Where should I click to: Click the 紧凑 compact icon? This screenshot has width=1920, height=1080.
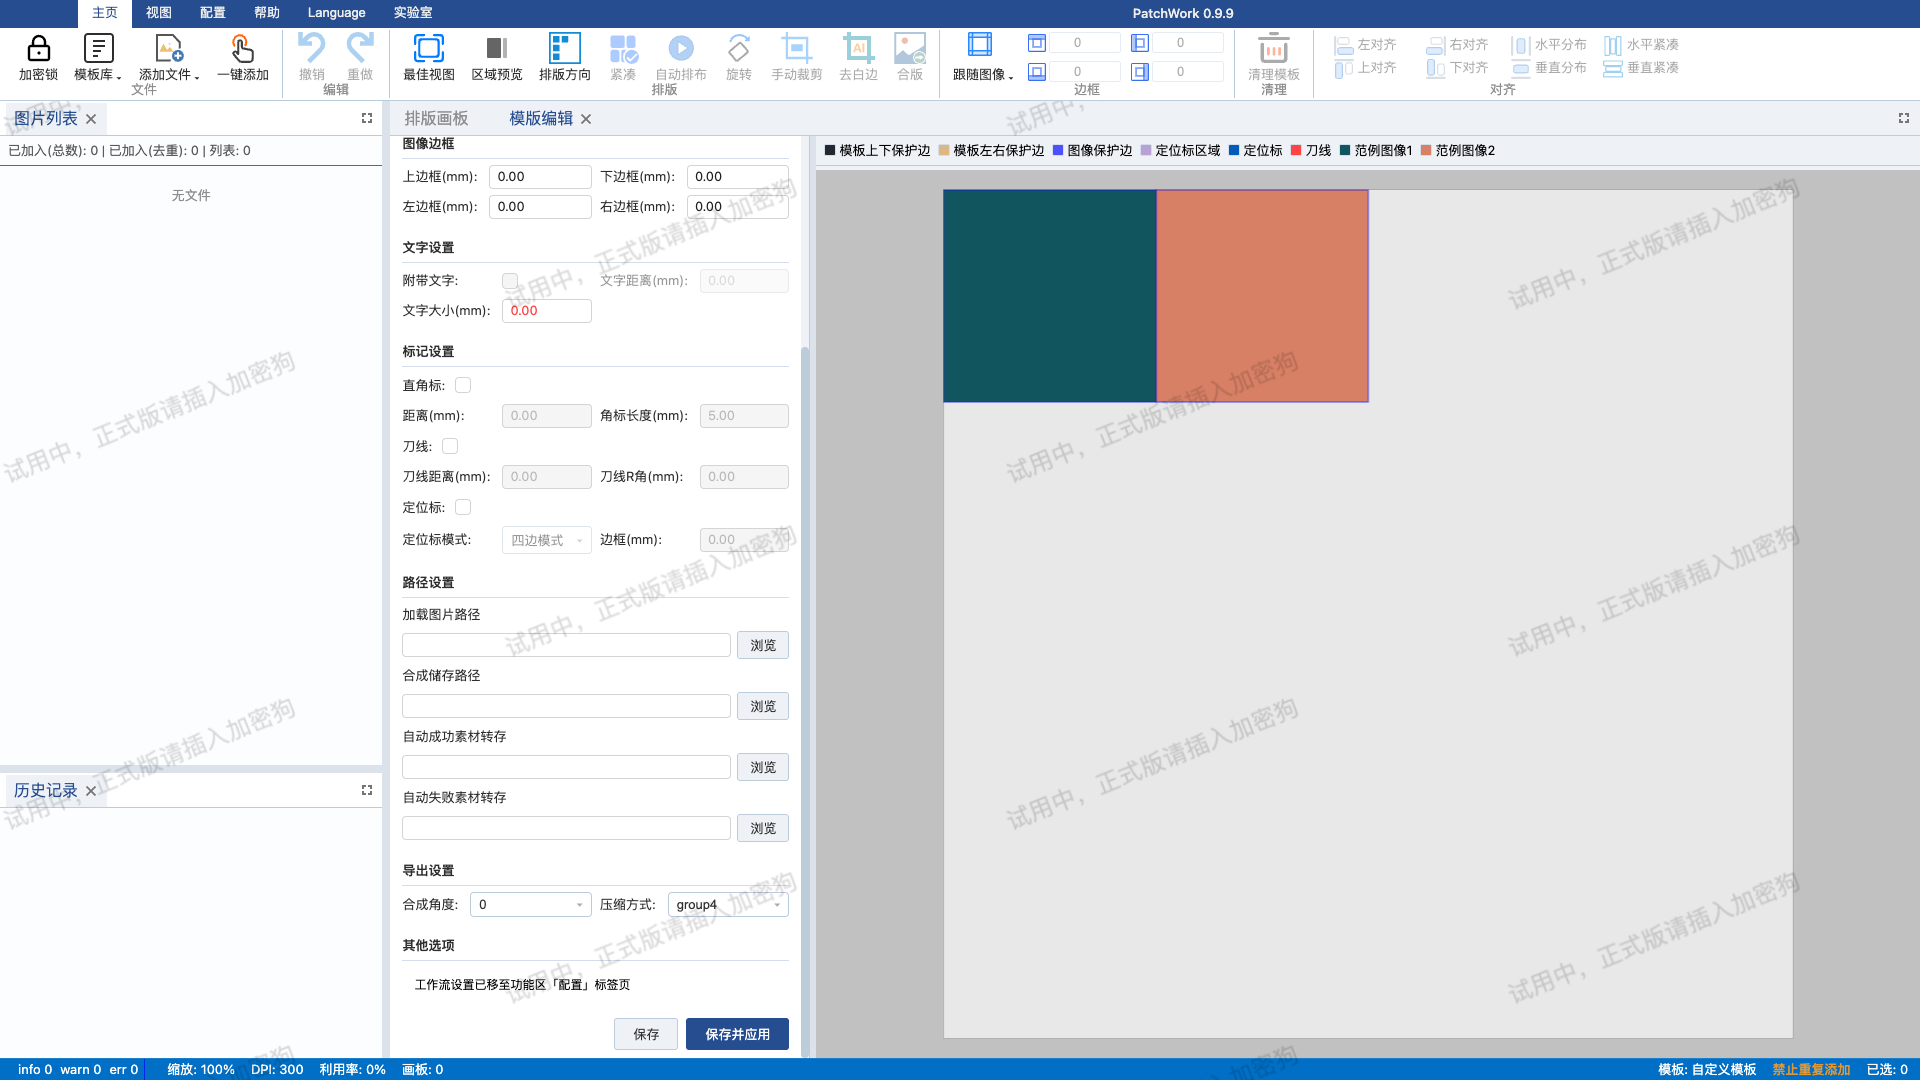623,48
